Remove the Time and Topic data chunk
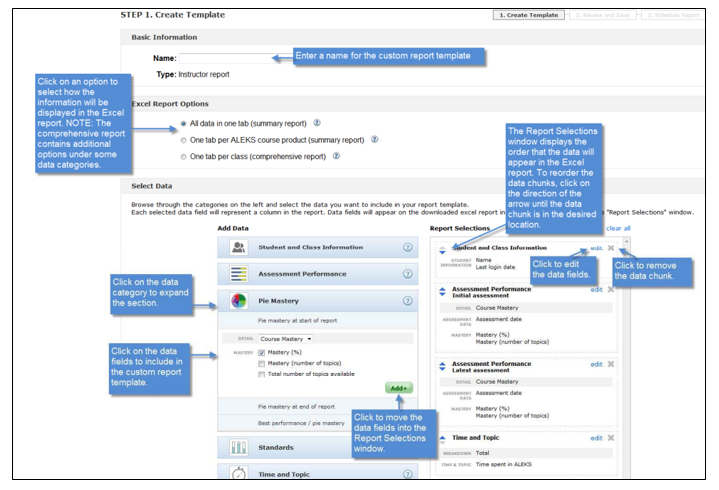 click(x=610, y=438)
